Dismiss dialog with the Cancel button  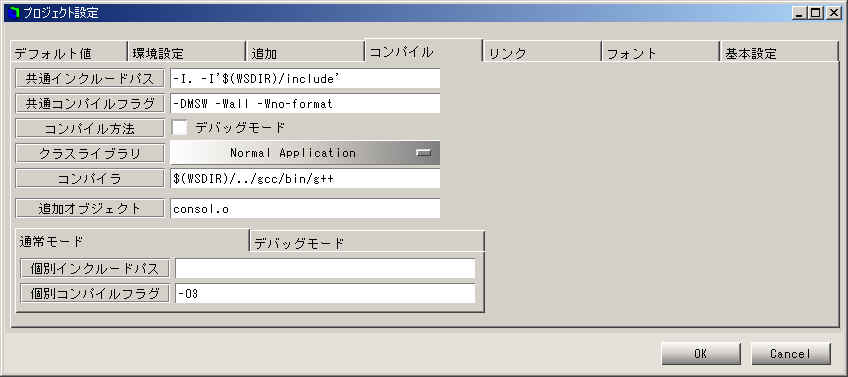click(x=791, y=354)
